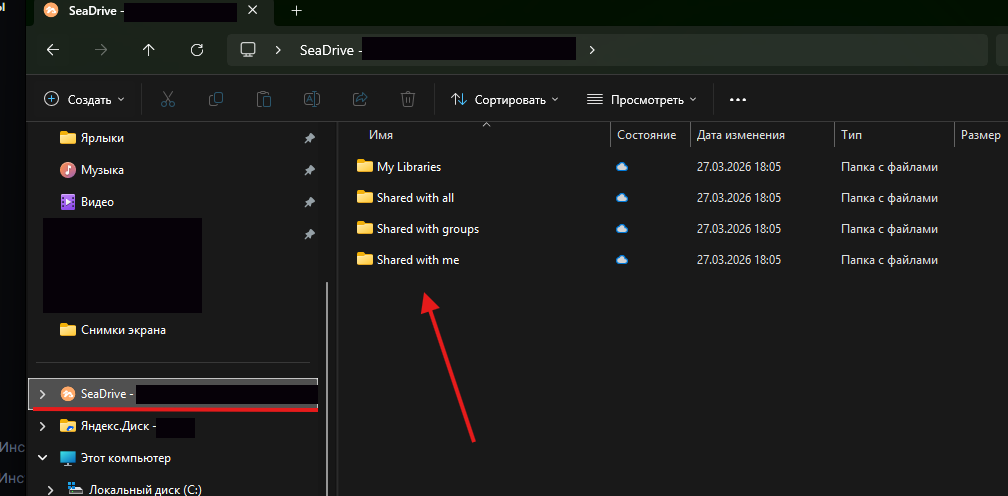Sort by Дата изменения column header

[741, 135]
